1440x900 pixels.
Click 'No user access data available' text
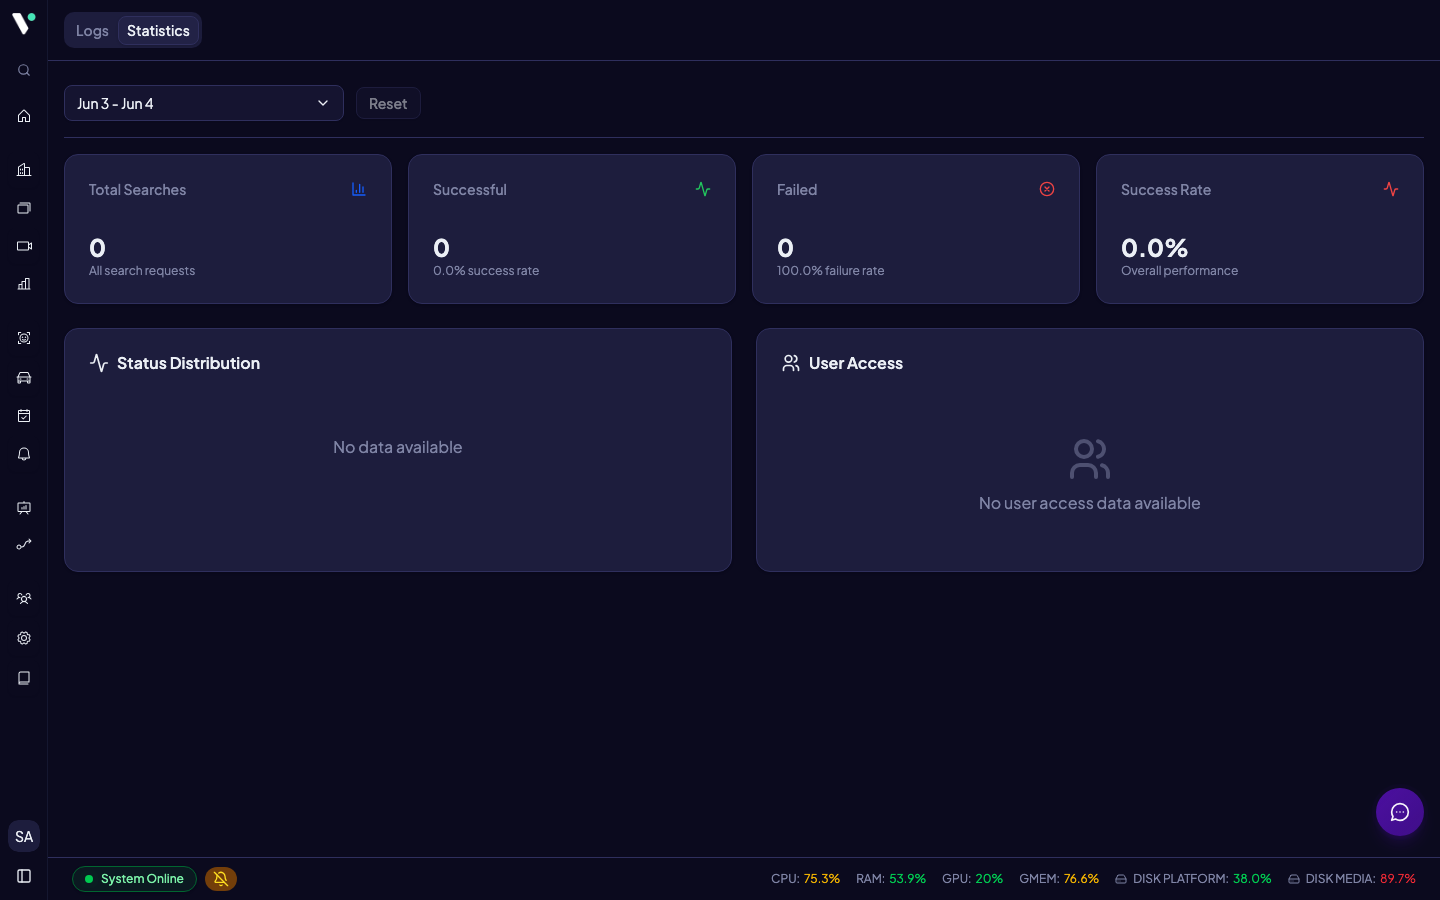tap(1090, 503)
